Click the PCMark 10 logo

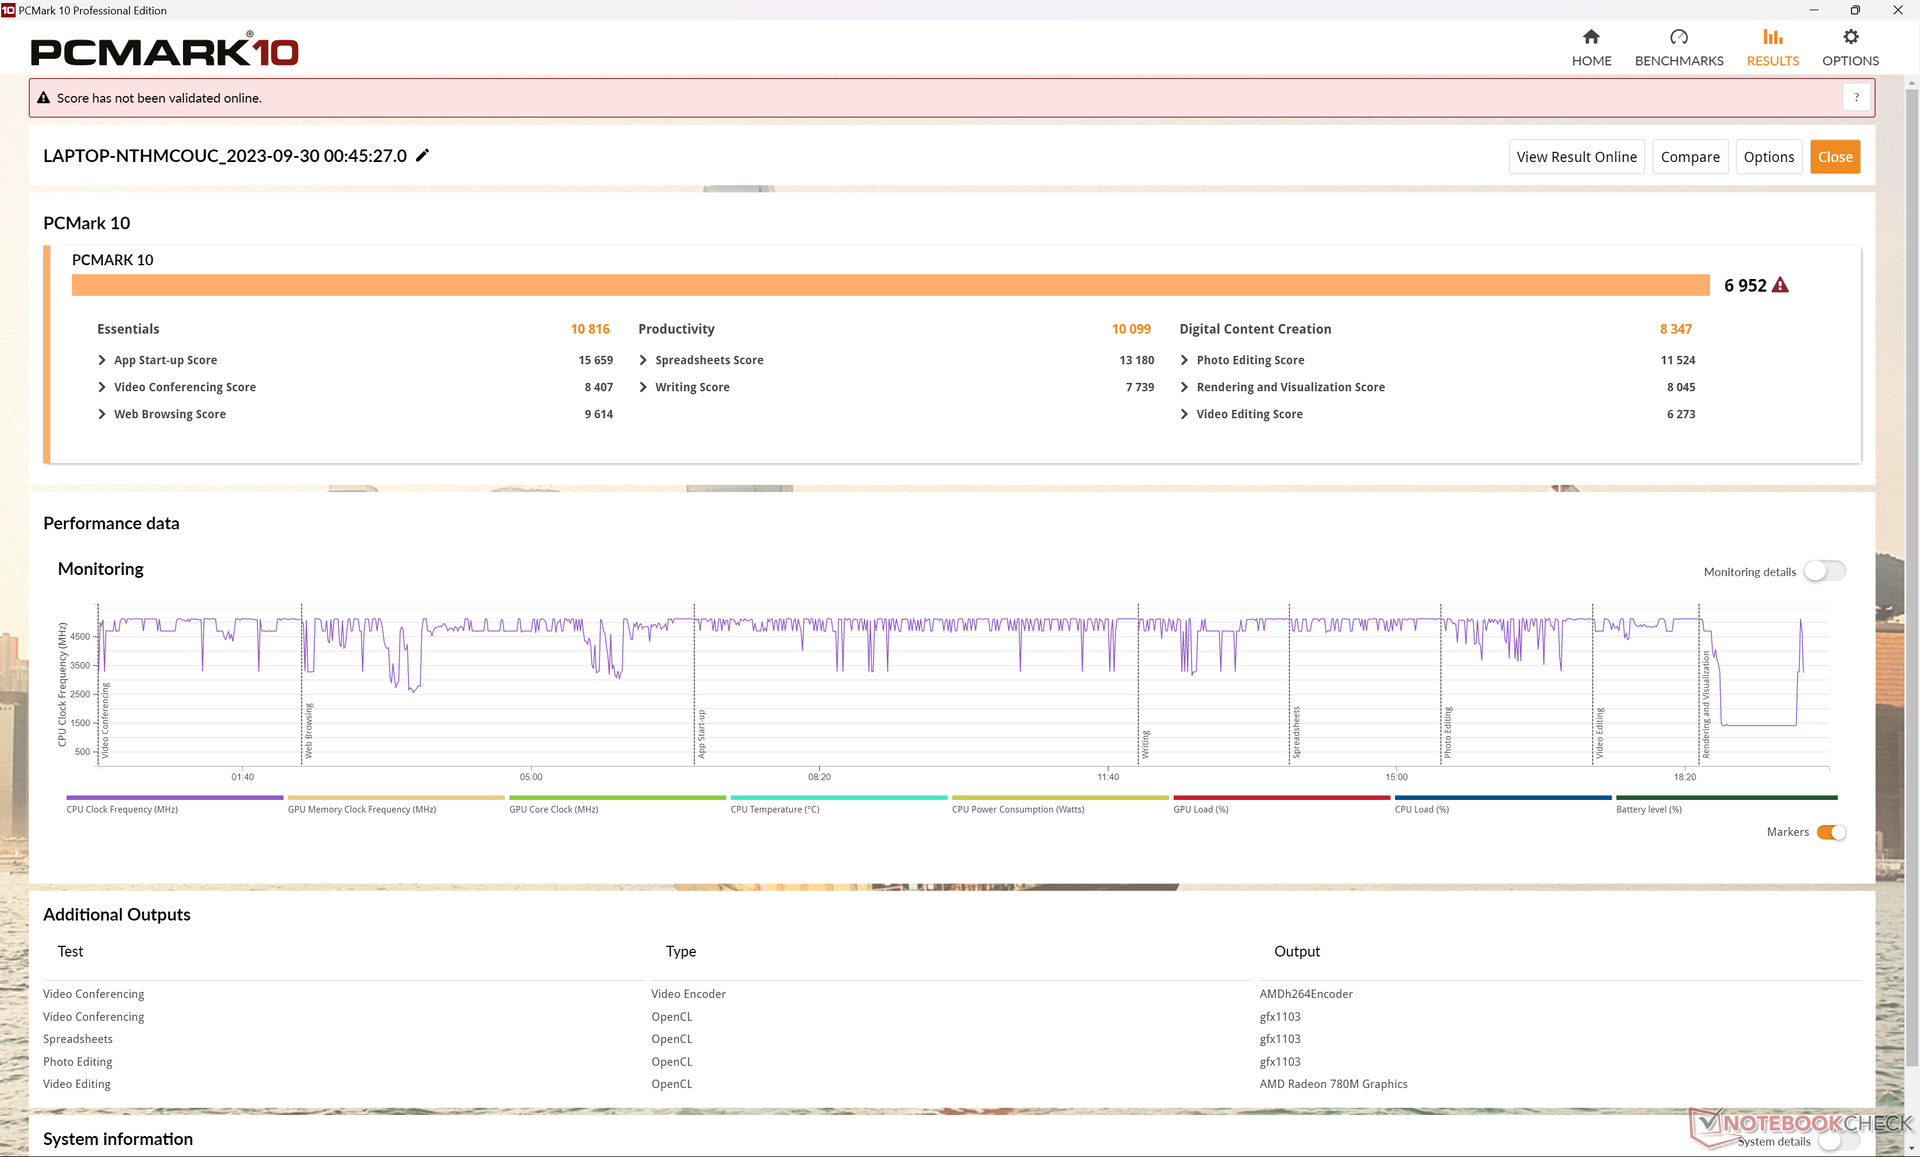165,51
